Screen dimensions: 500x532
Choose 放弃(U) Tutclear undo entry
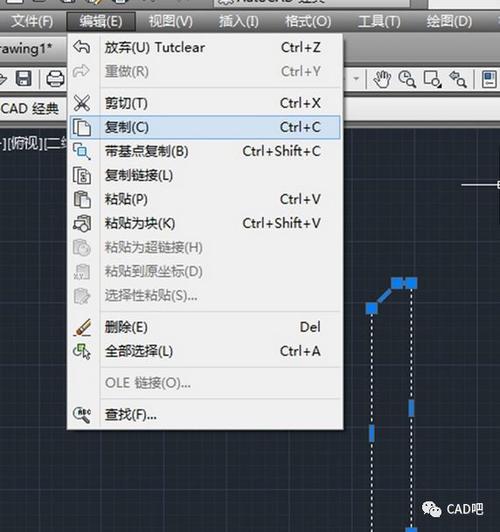(x=205, y=48)
